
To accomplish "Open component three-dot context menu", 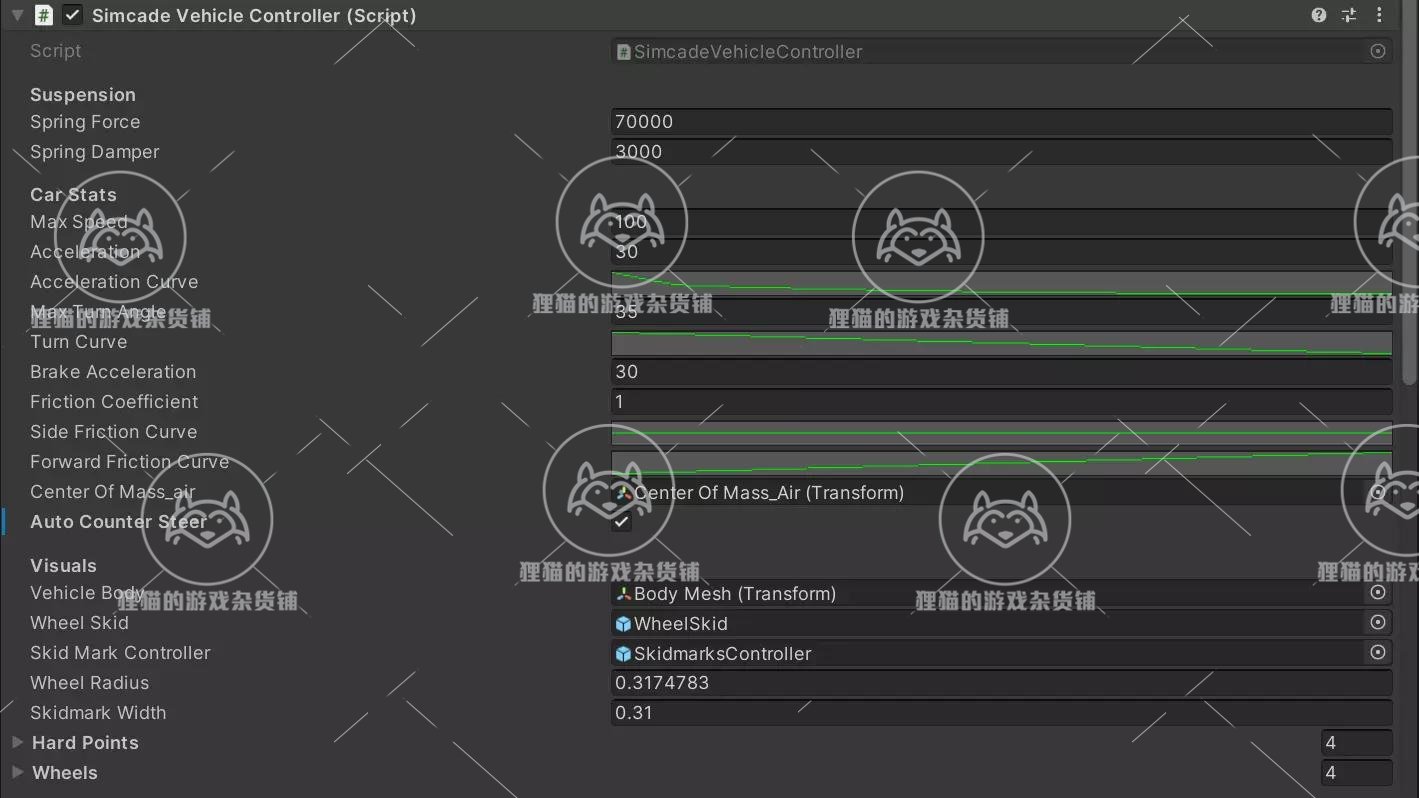I will pos(1379,15).
